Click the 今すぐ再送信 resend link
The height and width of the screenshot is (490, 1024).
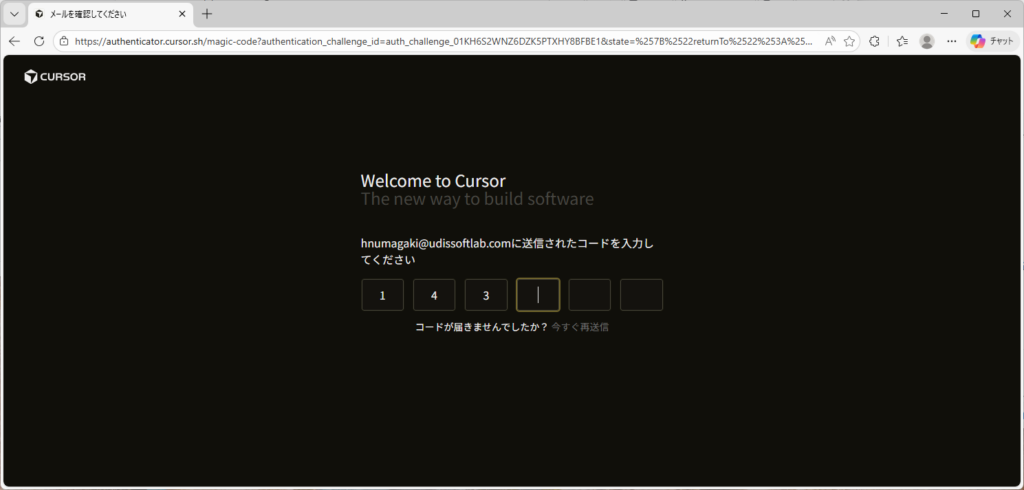(x=580, y=327)
